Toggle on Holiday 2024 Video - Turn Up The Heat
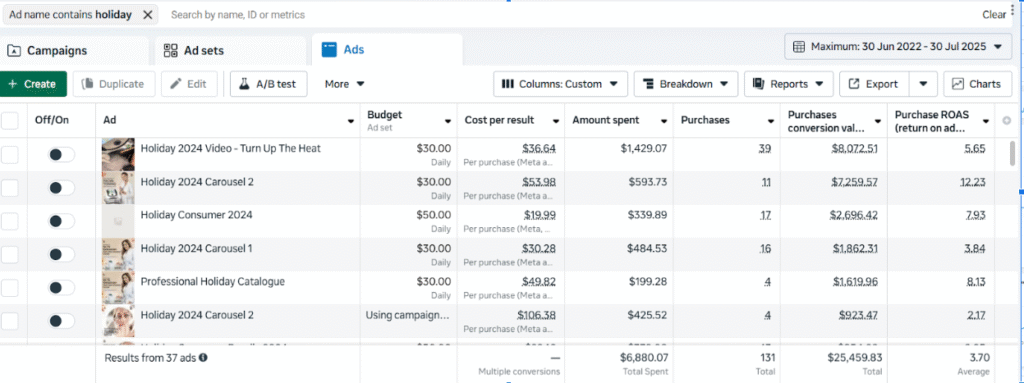Image resolution: width=1024 pixels, height=383 pixels. pos(61,155)
